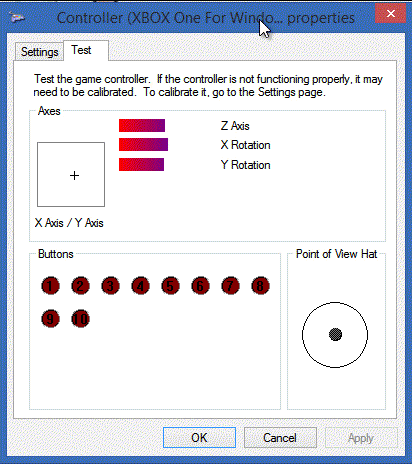412x464 pixels.
Task: Click button indicator 7
Action: pos(230,286)
